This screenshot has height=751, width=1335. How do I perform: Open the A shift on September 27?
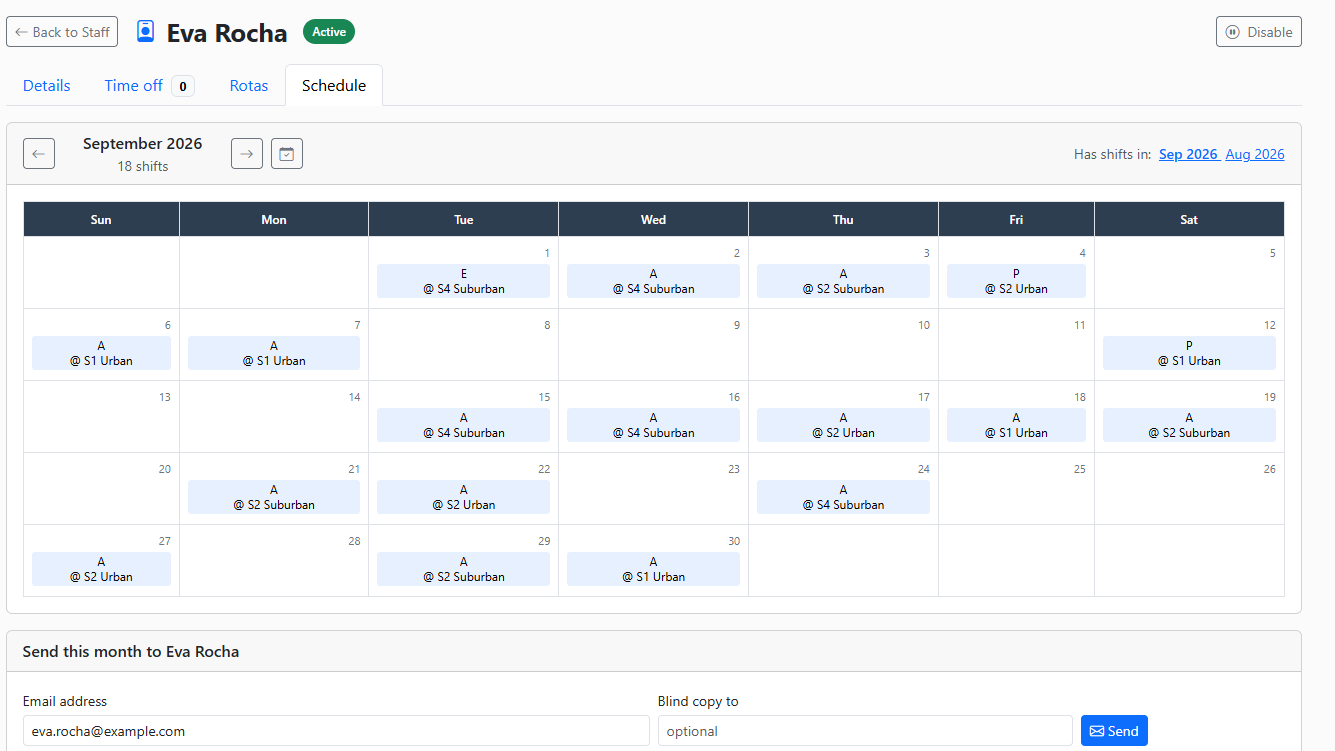point(101,569)
